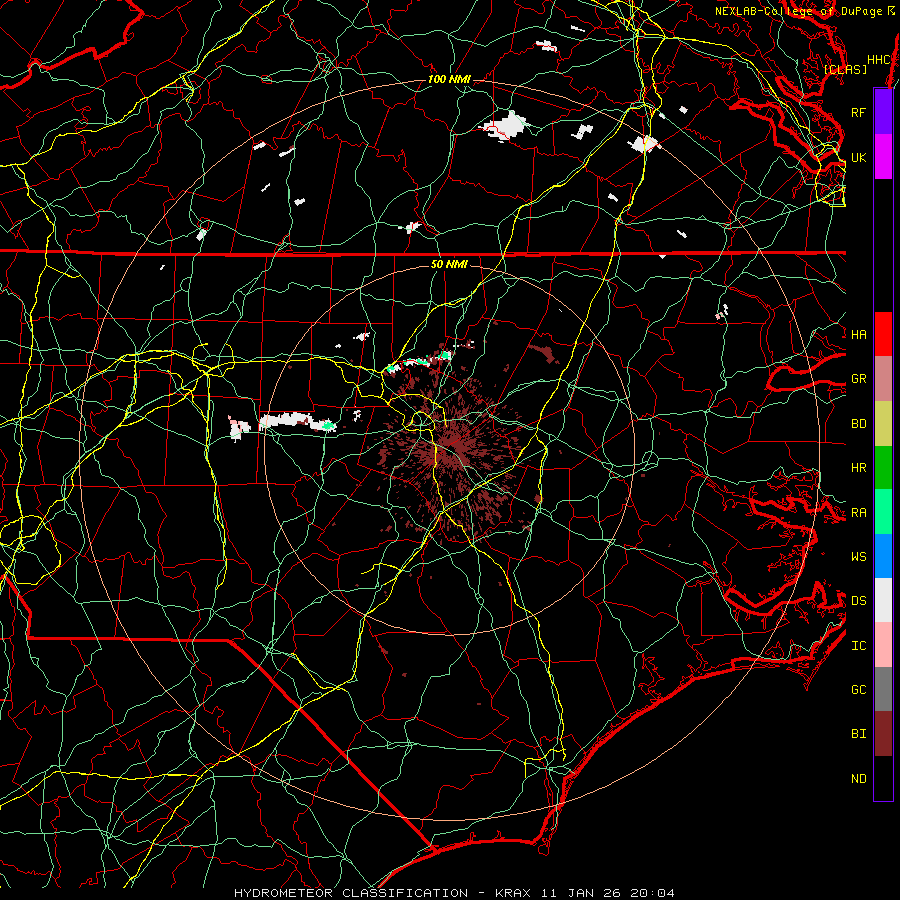Click the GC legend label
Image resolution: width=900 pixels, height=900 pixels.
tap(859, 690)
